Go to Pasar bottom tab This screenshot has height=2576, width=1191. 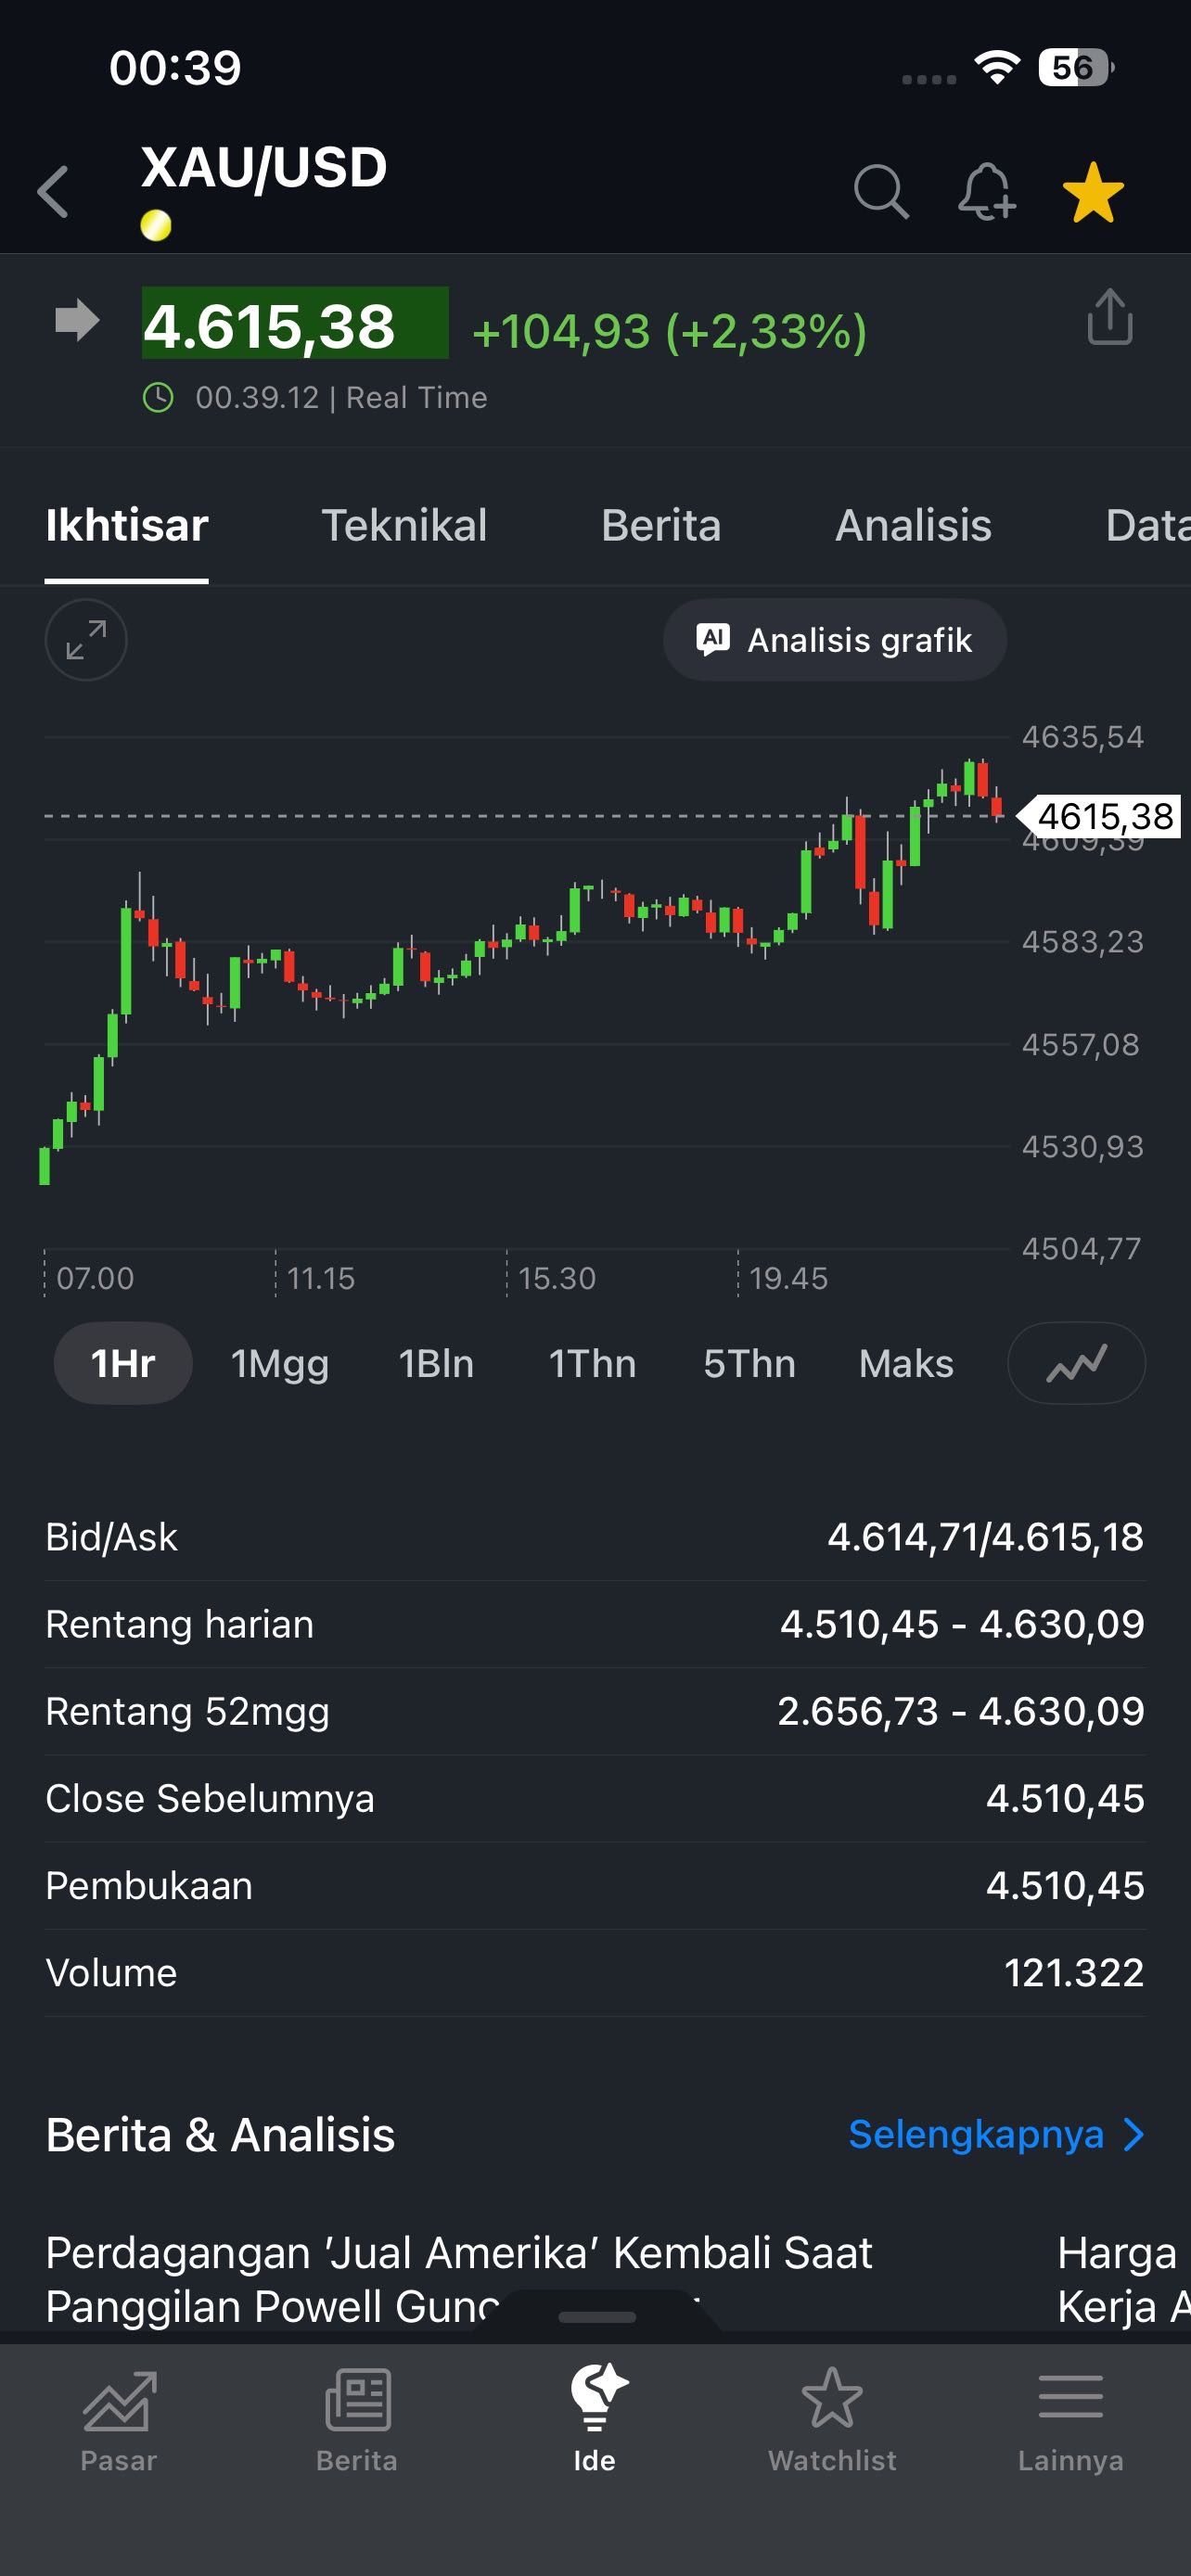pos(119,2418)
